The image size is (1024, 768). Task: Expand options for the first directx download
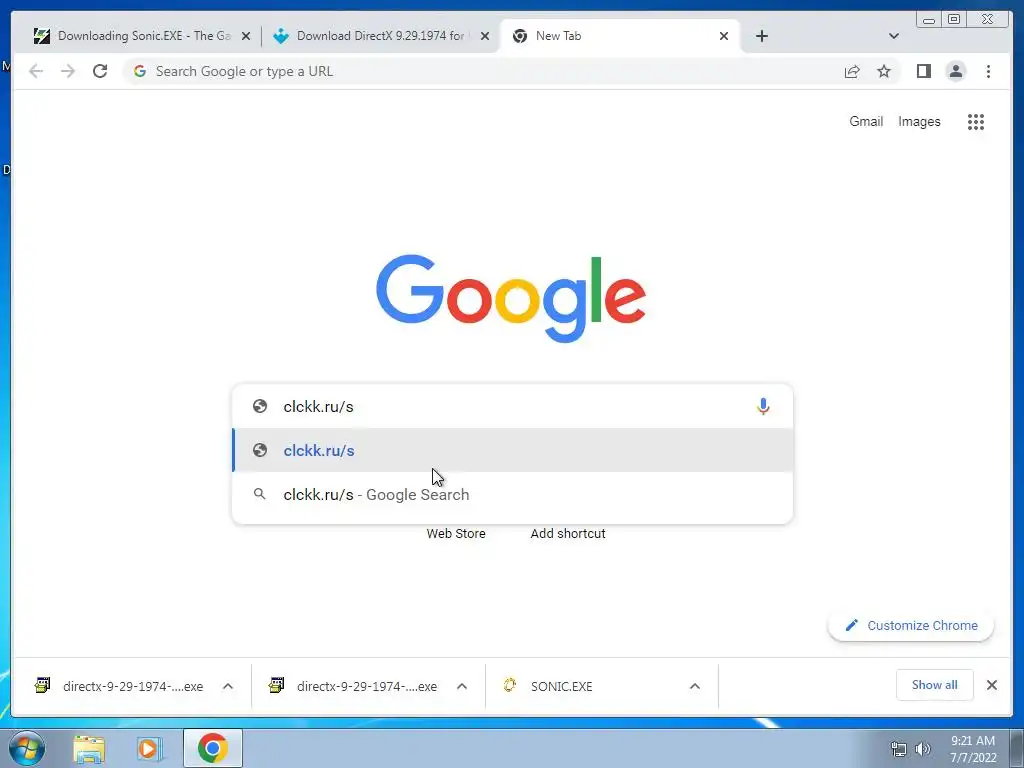coord(228,686)
